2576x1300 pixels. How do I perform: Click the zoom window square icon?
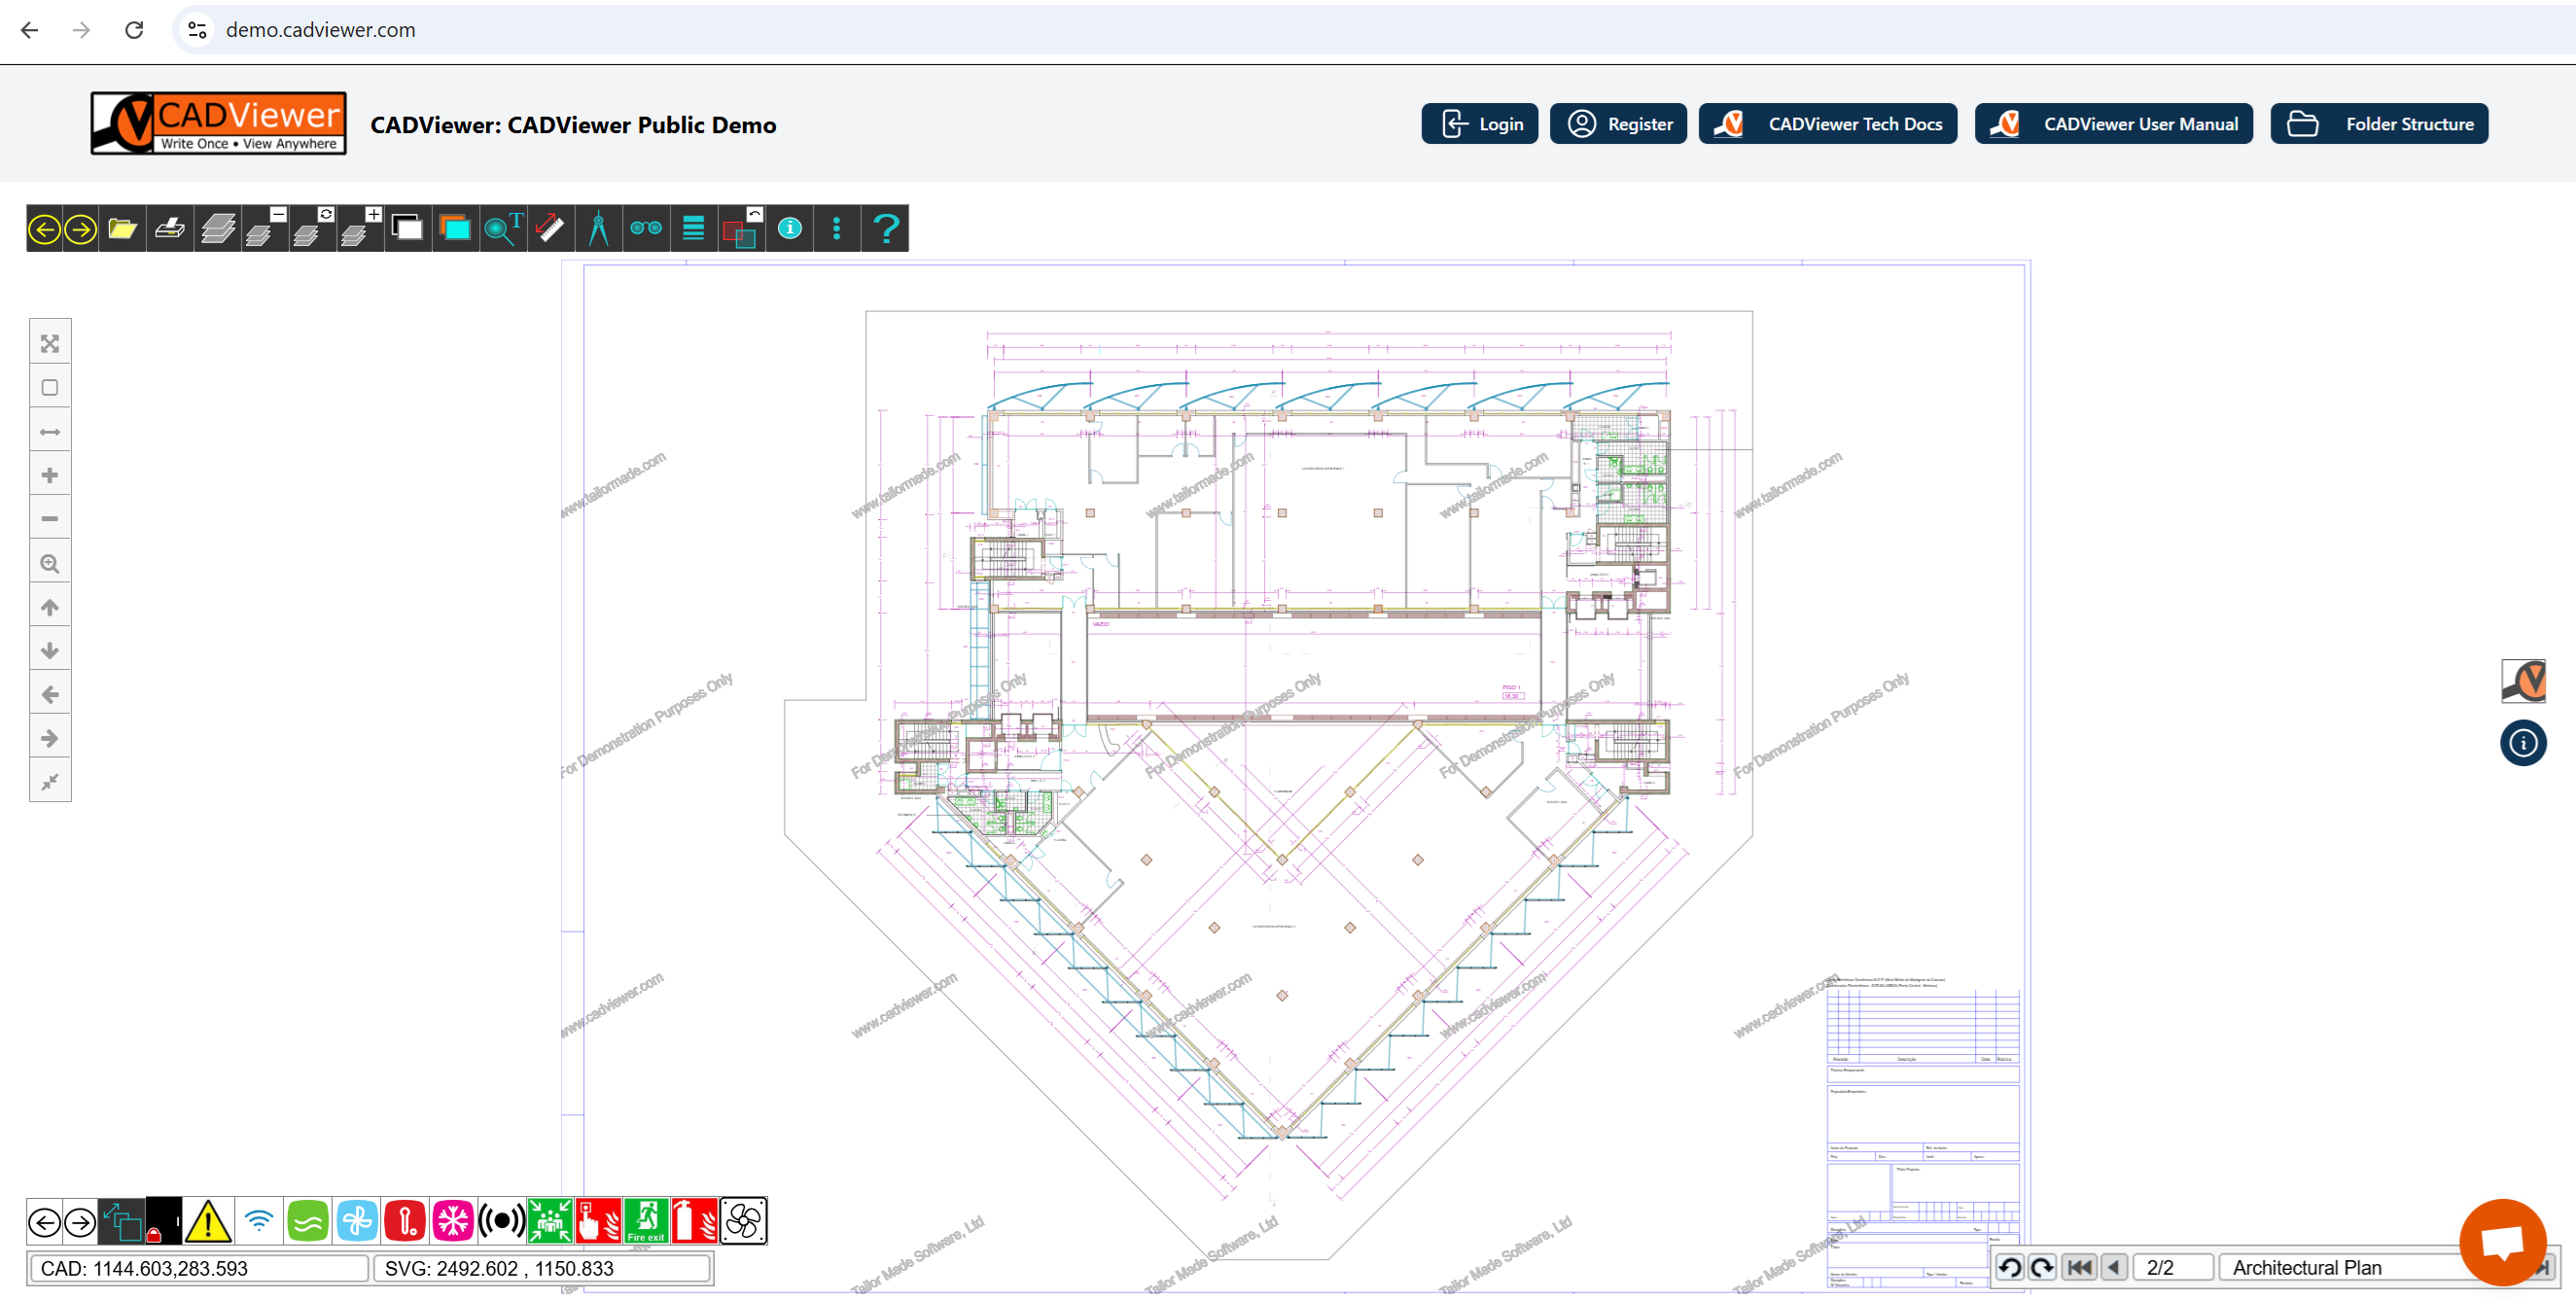click(x=50, y=388)
